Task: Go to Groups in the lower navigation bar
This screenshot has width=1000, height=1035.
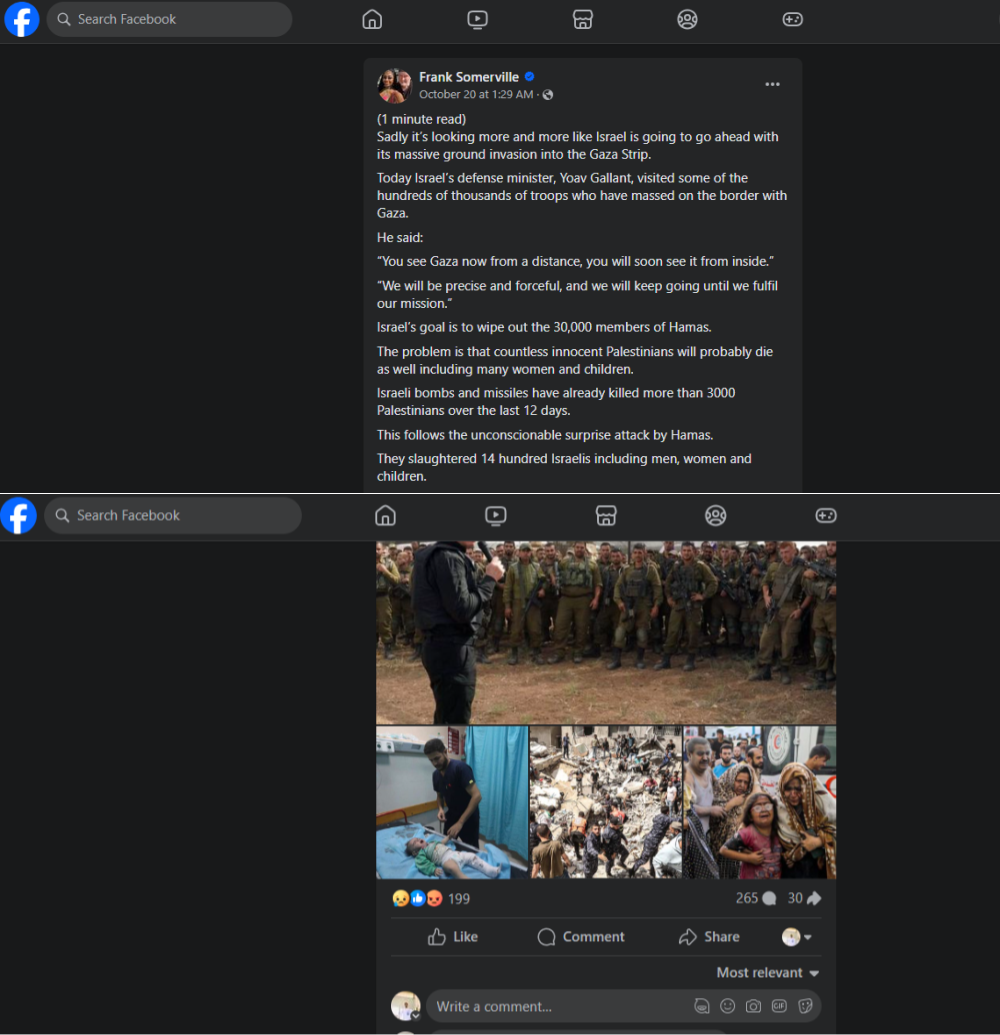Action: [x=716, y=516]
